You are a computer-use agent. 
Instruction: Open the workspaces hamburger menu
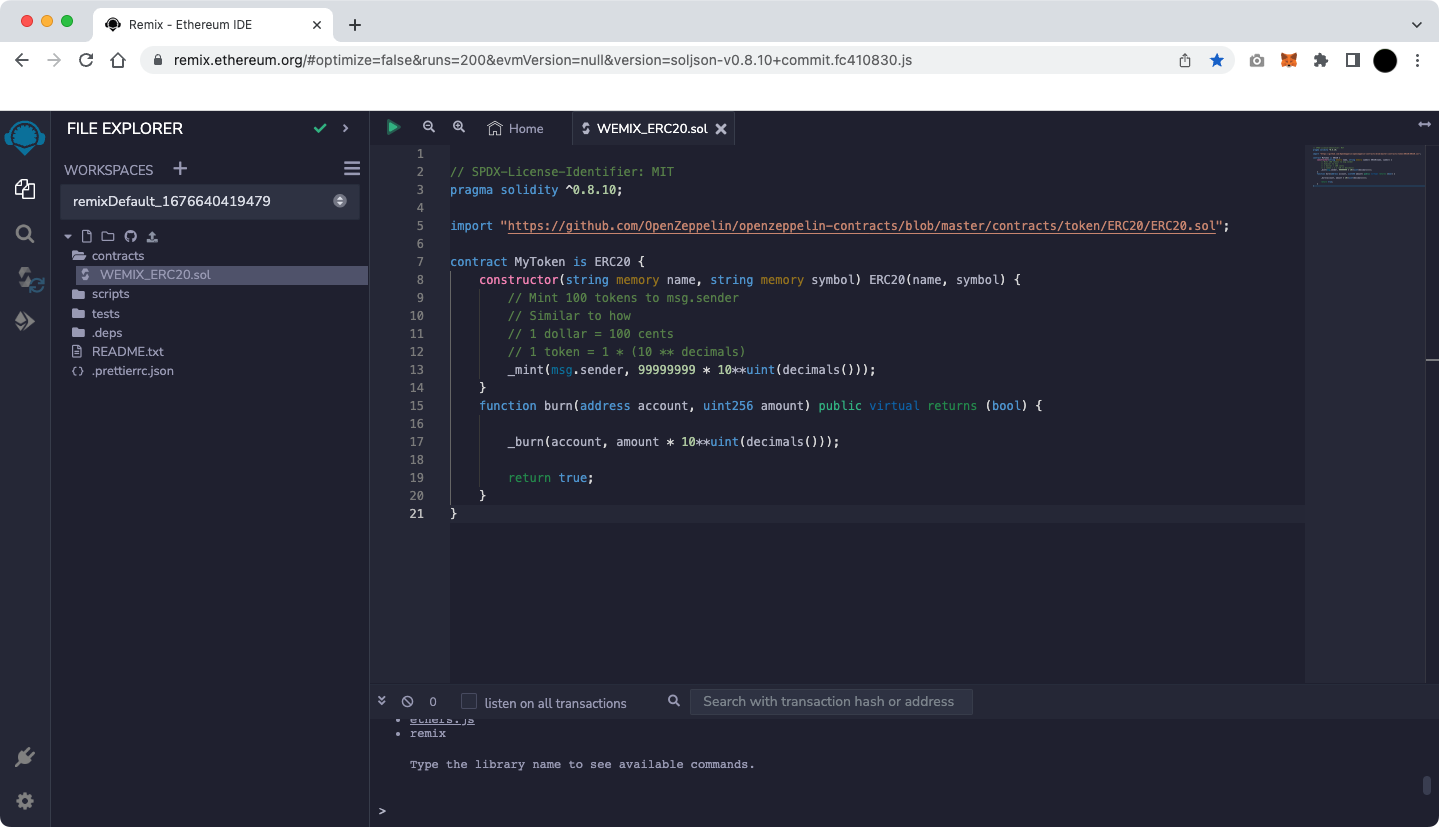(x=351, y=168)
